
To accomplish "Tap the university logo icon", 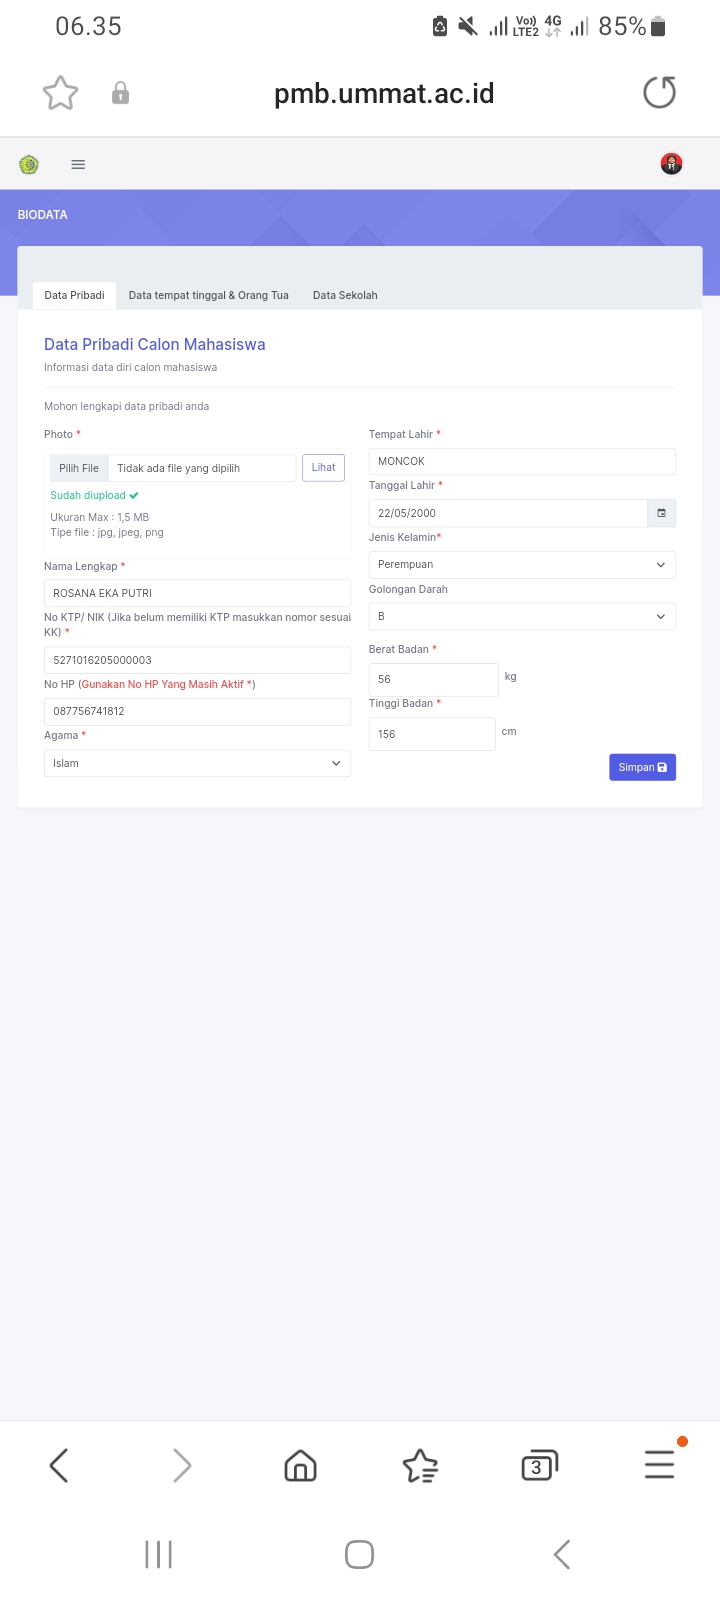I will point(29,165).
